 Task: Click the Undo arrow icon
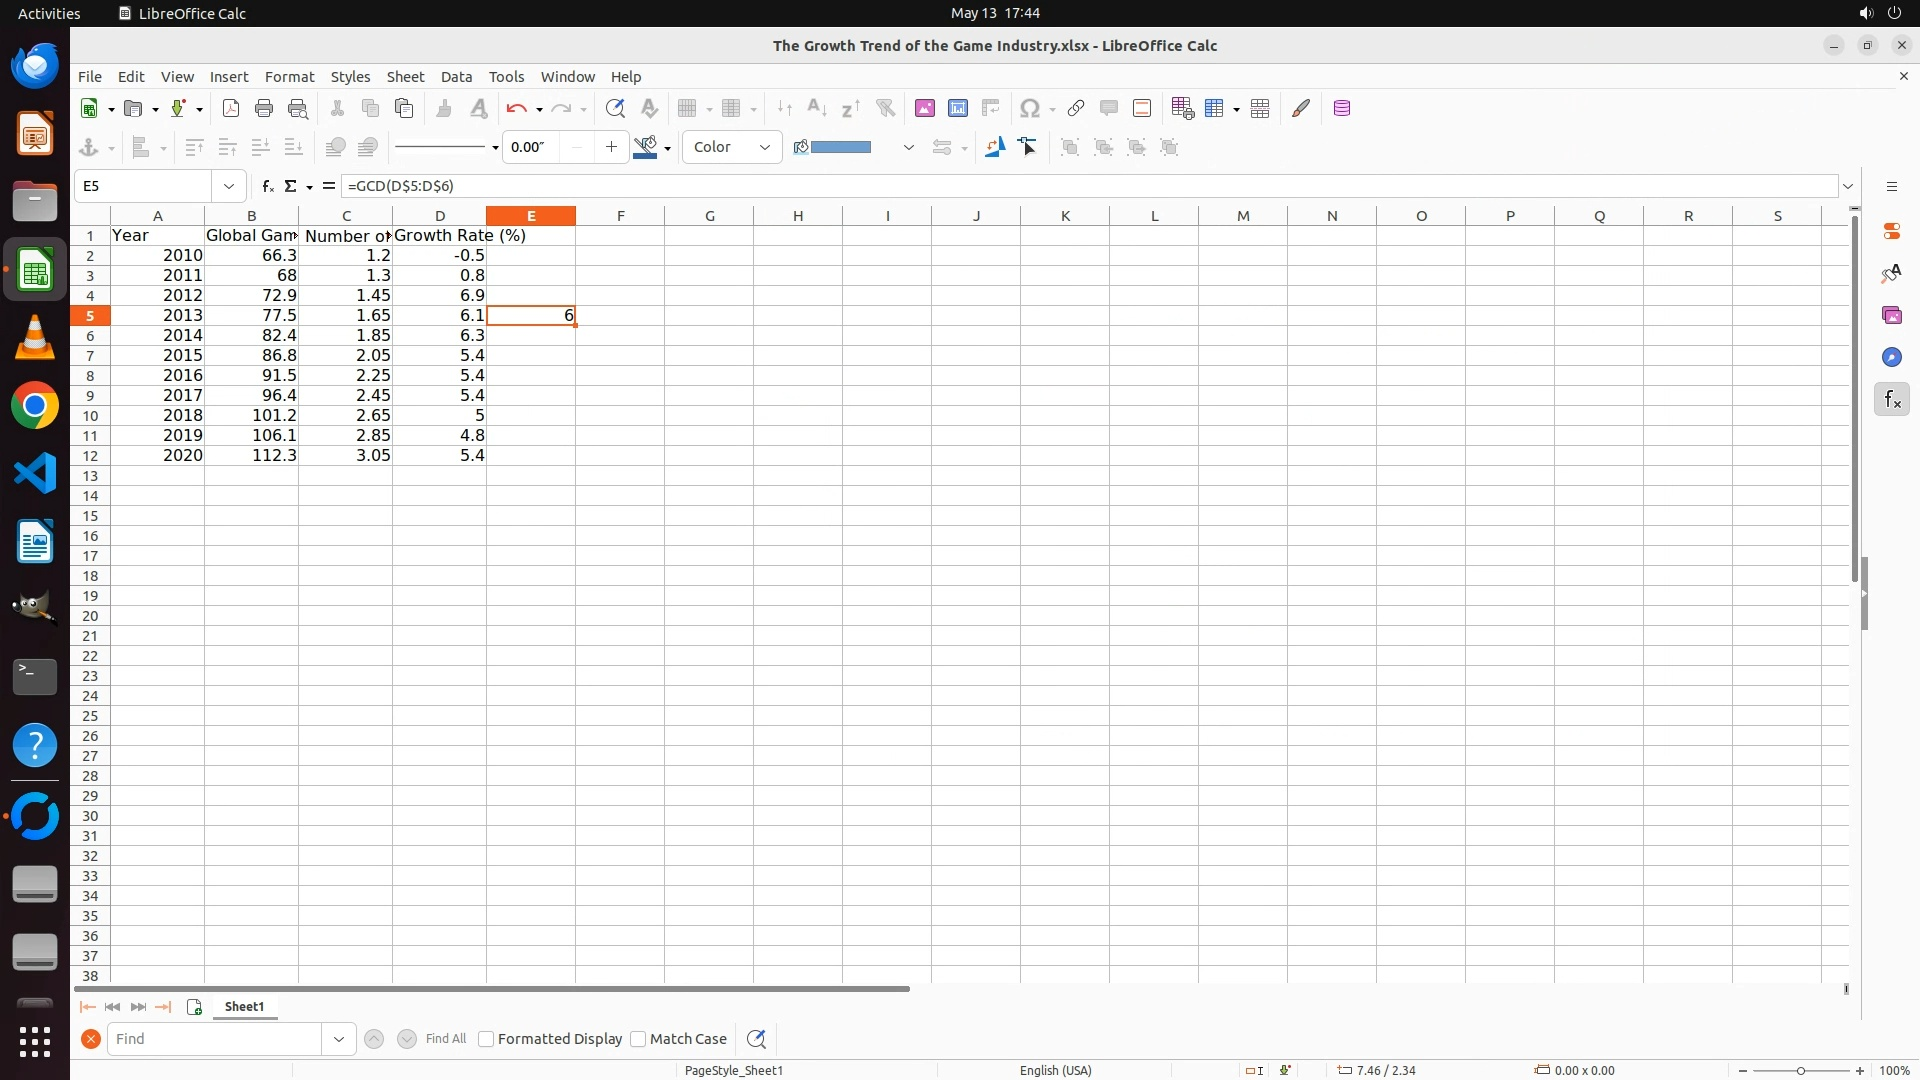click(516, 109)
